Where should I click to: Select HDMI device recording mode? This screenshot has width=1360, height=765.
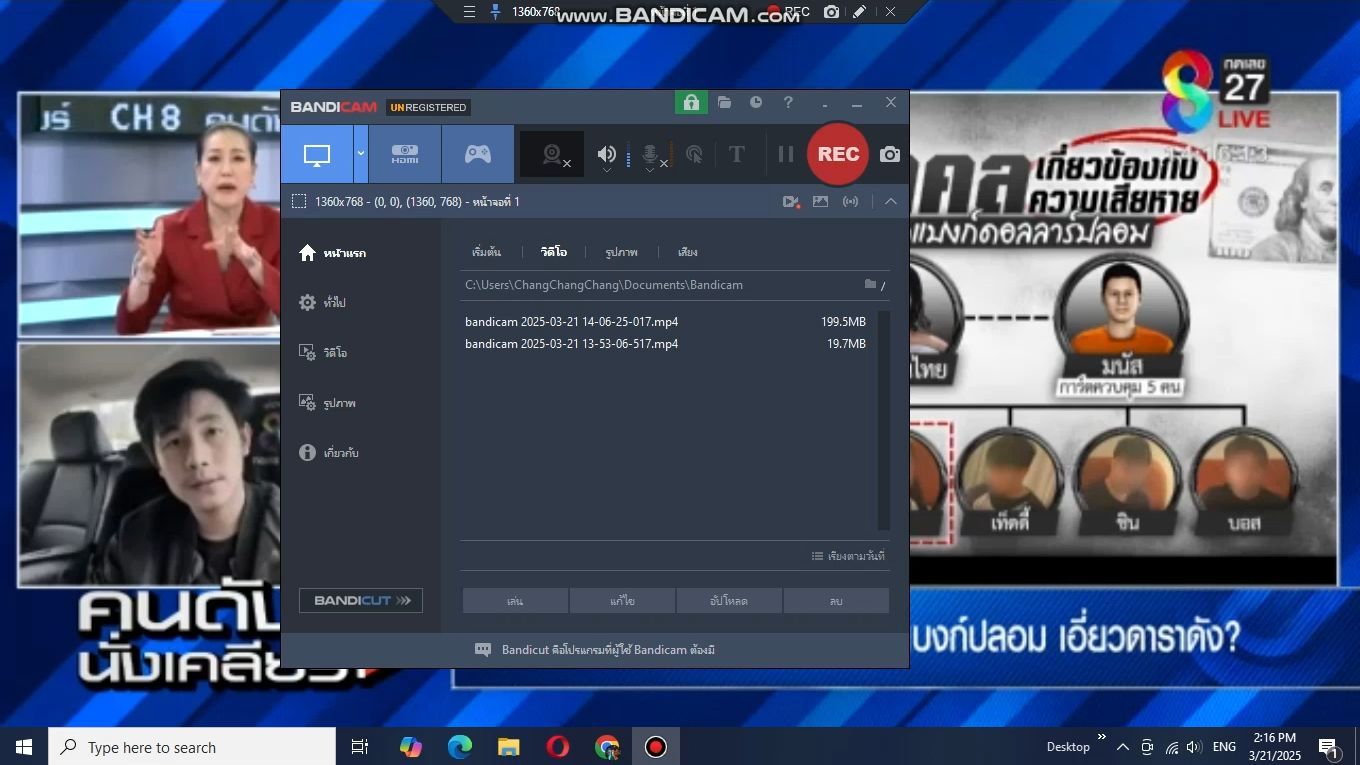405,155
